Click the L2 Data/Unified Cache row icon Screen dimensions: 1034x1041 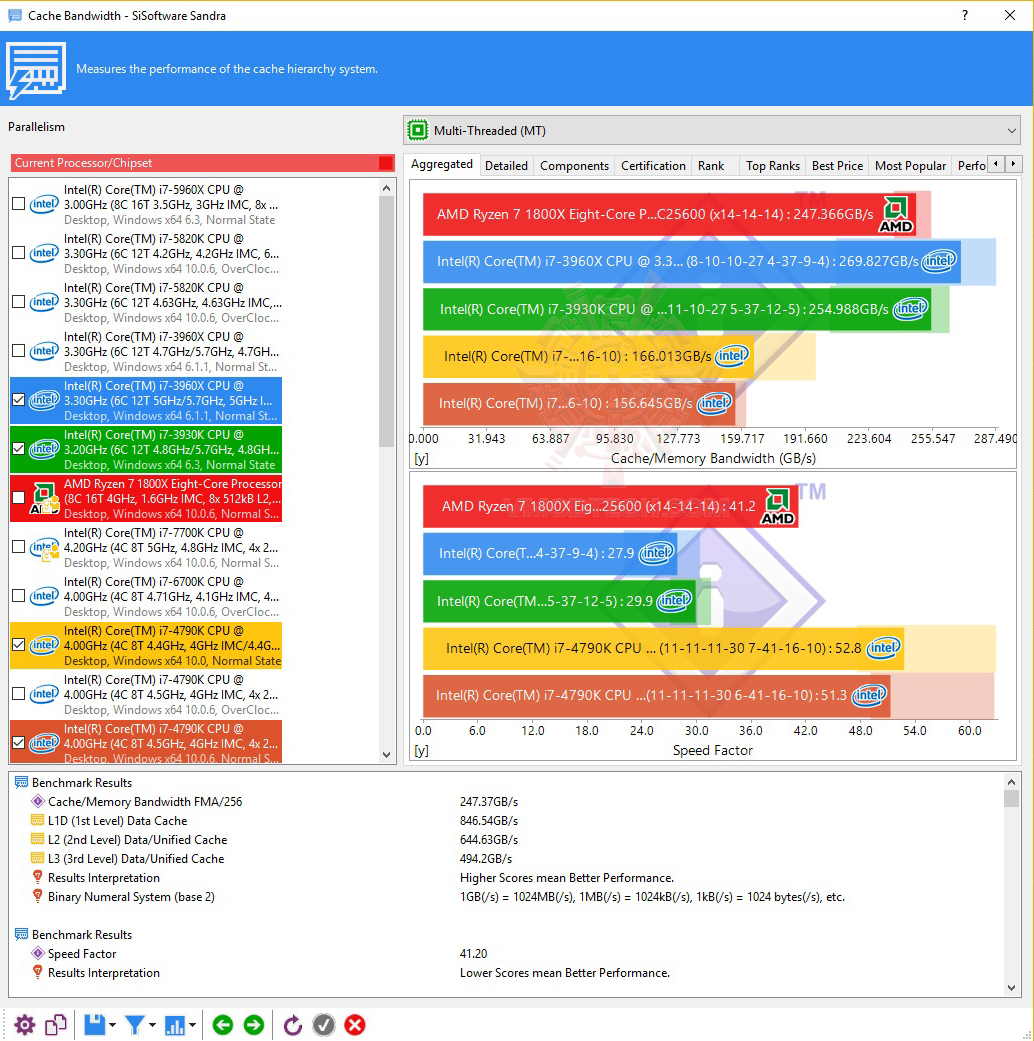tap(38, 839)
